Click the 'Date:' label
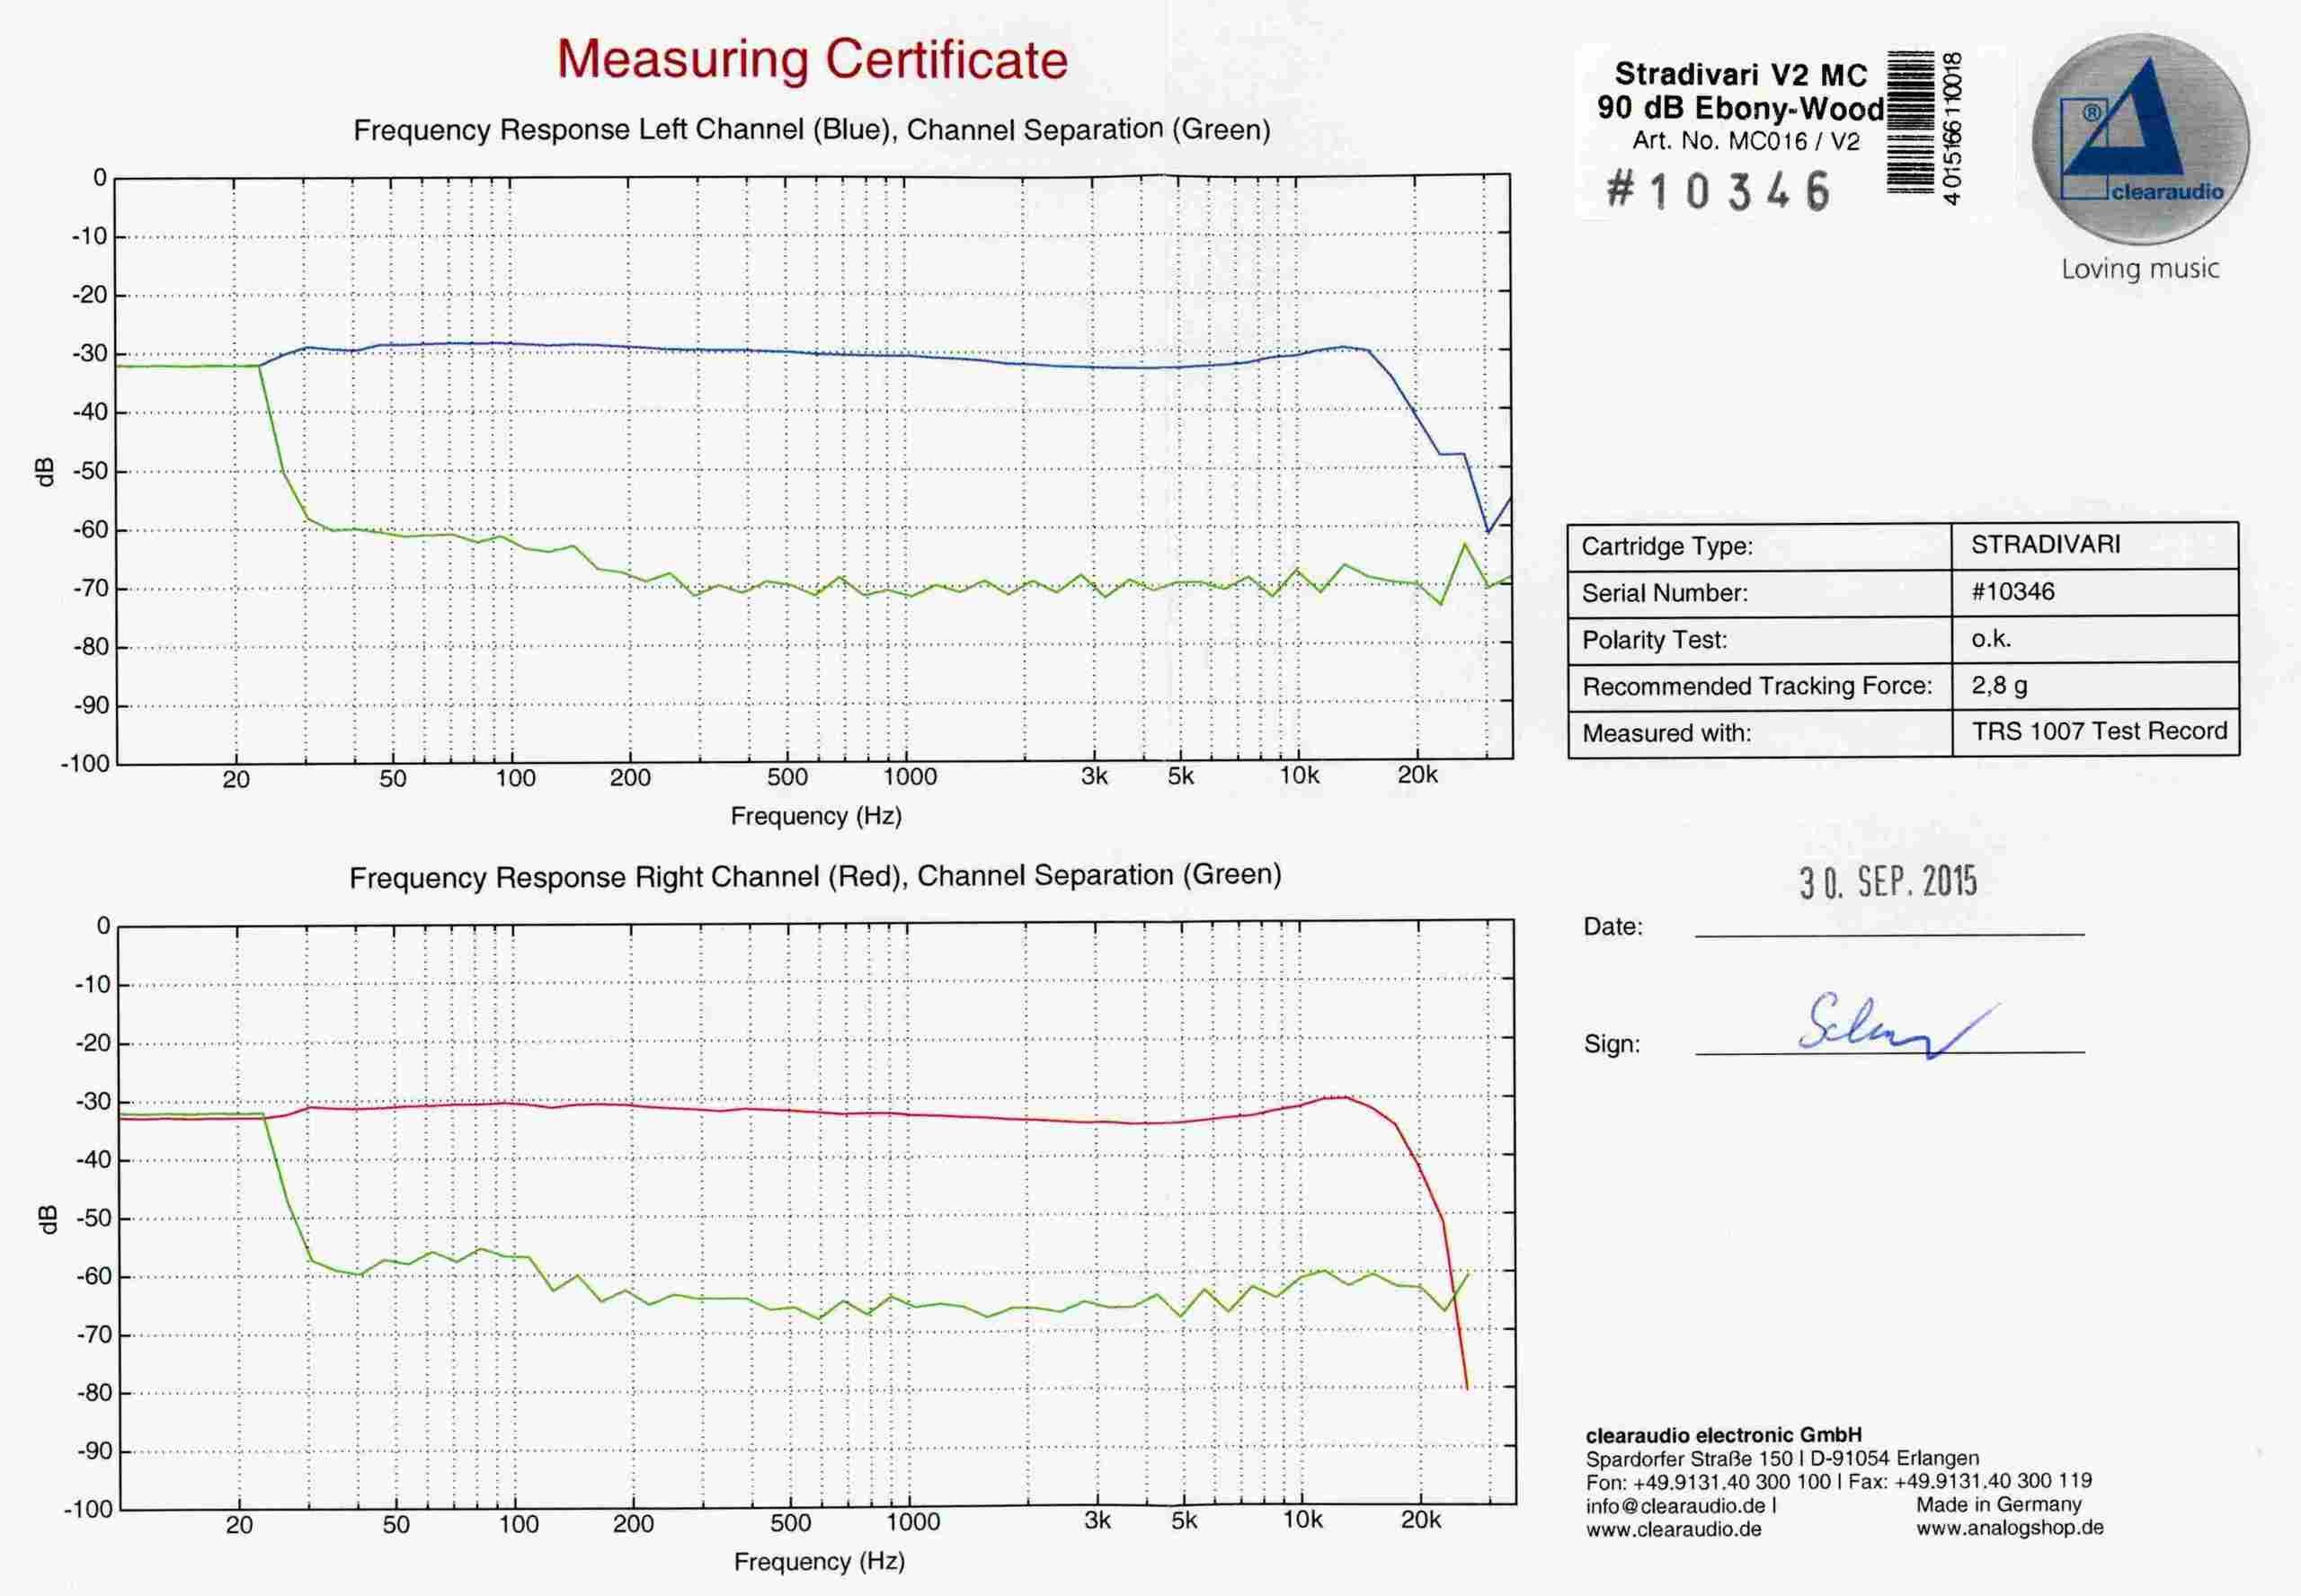This screenshot has width=2301, height=1596. click(1613, 926)
